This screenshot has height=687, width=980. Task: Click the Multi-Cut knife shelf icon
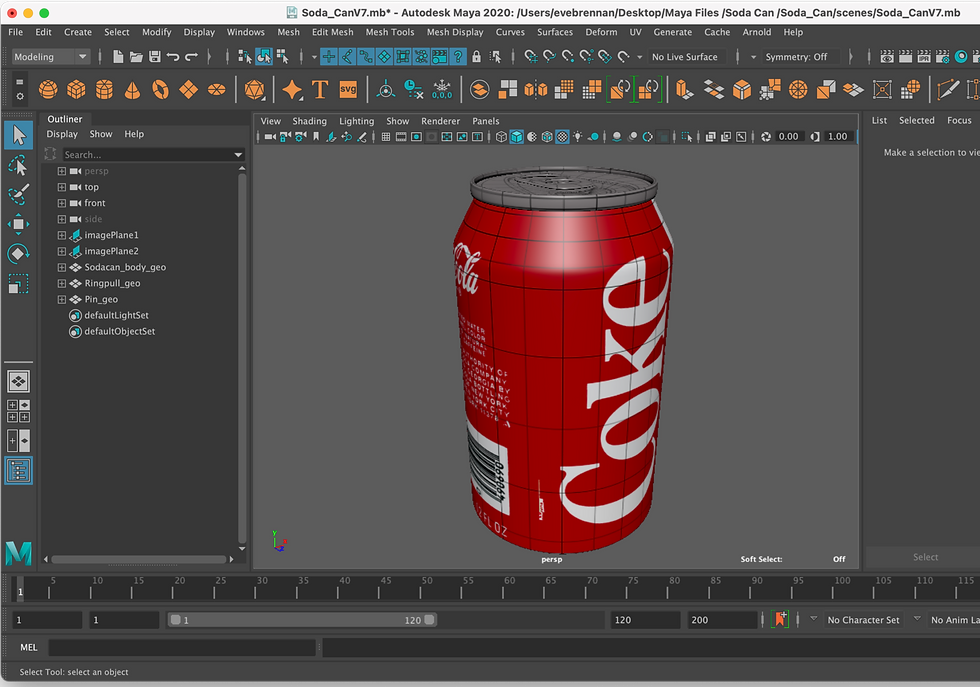click(x=948, y=89)
